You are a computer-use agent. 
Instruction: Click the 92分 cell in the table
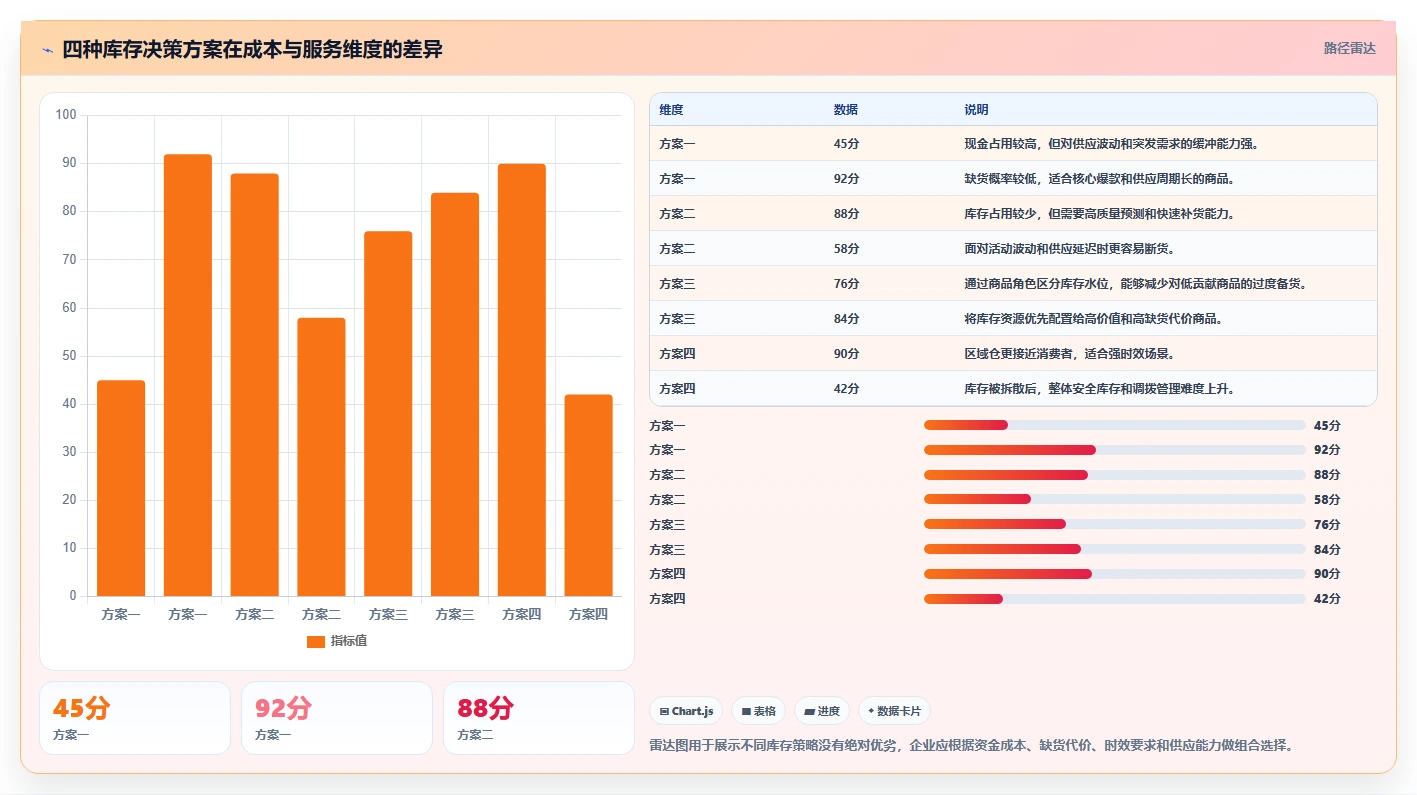pos(846,179)
